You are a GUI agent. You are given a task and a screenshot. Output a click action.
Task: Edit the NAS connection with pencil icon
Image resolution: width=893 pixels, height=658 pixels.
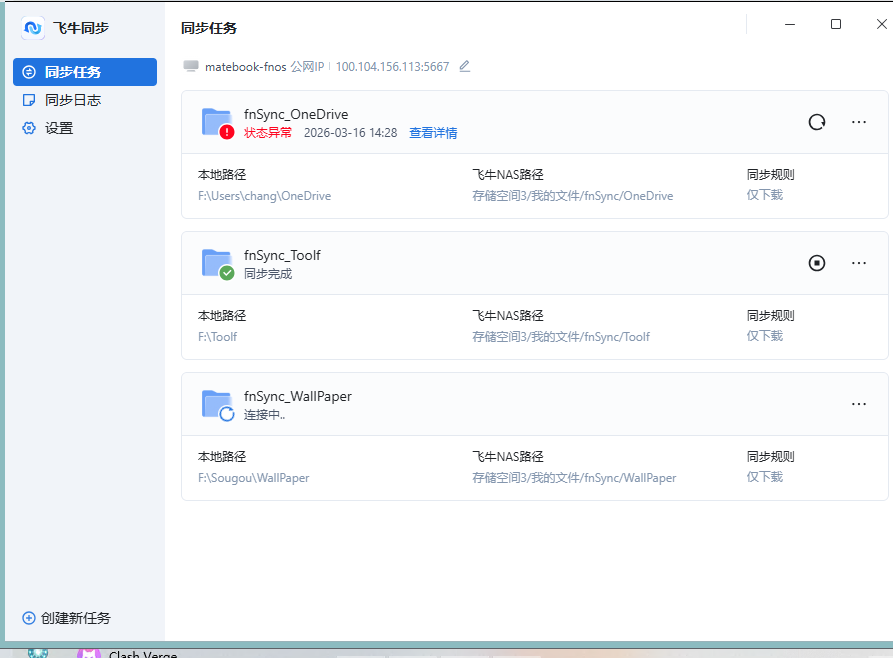pos(464,67)
